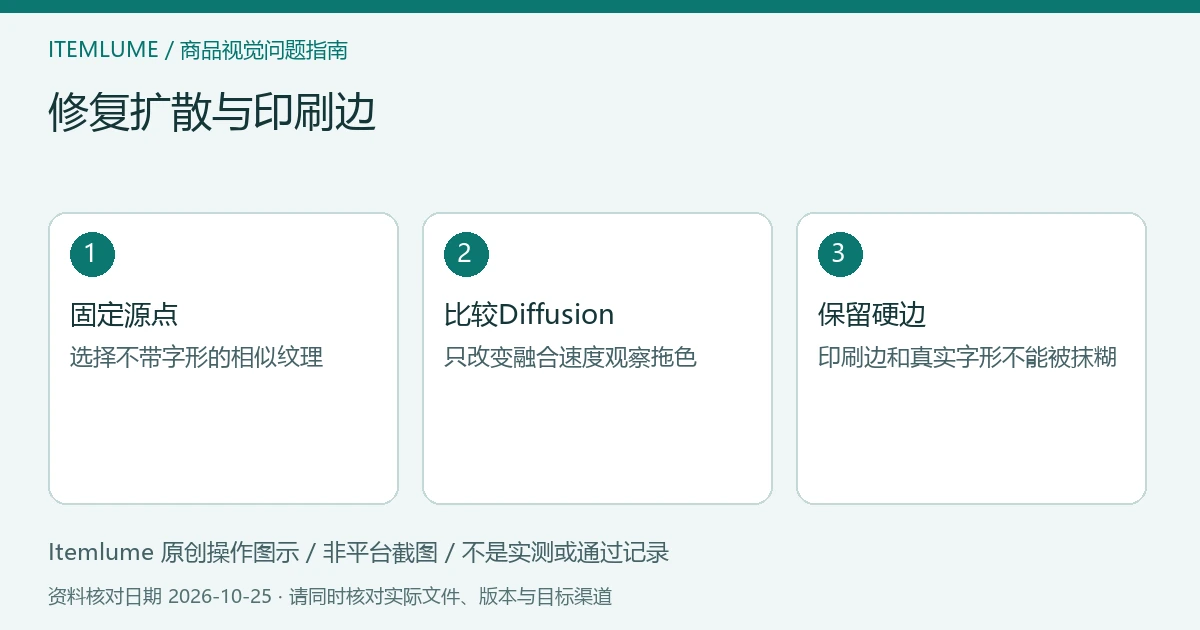Screen dimensions: 1200x630
Task: Click the text 只改变融合速度观察拖色
Action: coord(570,357)
